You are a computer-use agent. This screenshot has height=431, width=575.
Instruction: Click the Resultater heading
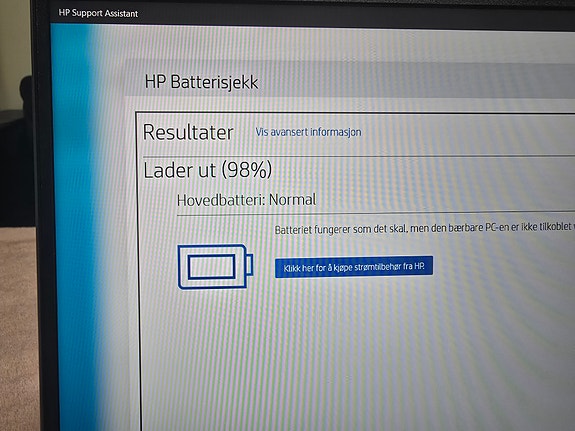pos(188,132)
